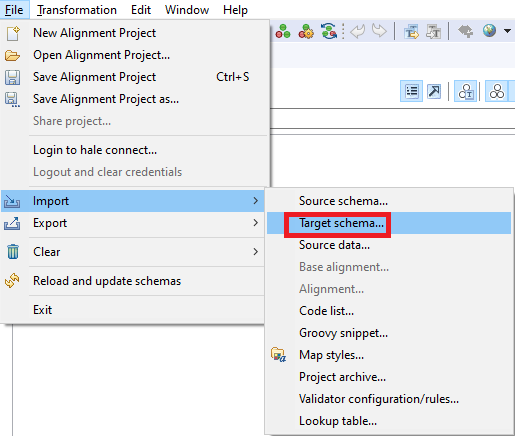Click the Ctrl+S shortcut text
Screen dimensions: 515x436
click(233, 77)
